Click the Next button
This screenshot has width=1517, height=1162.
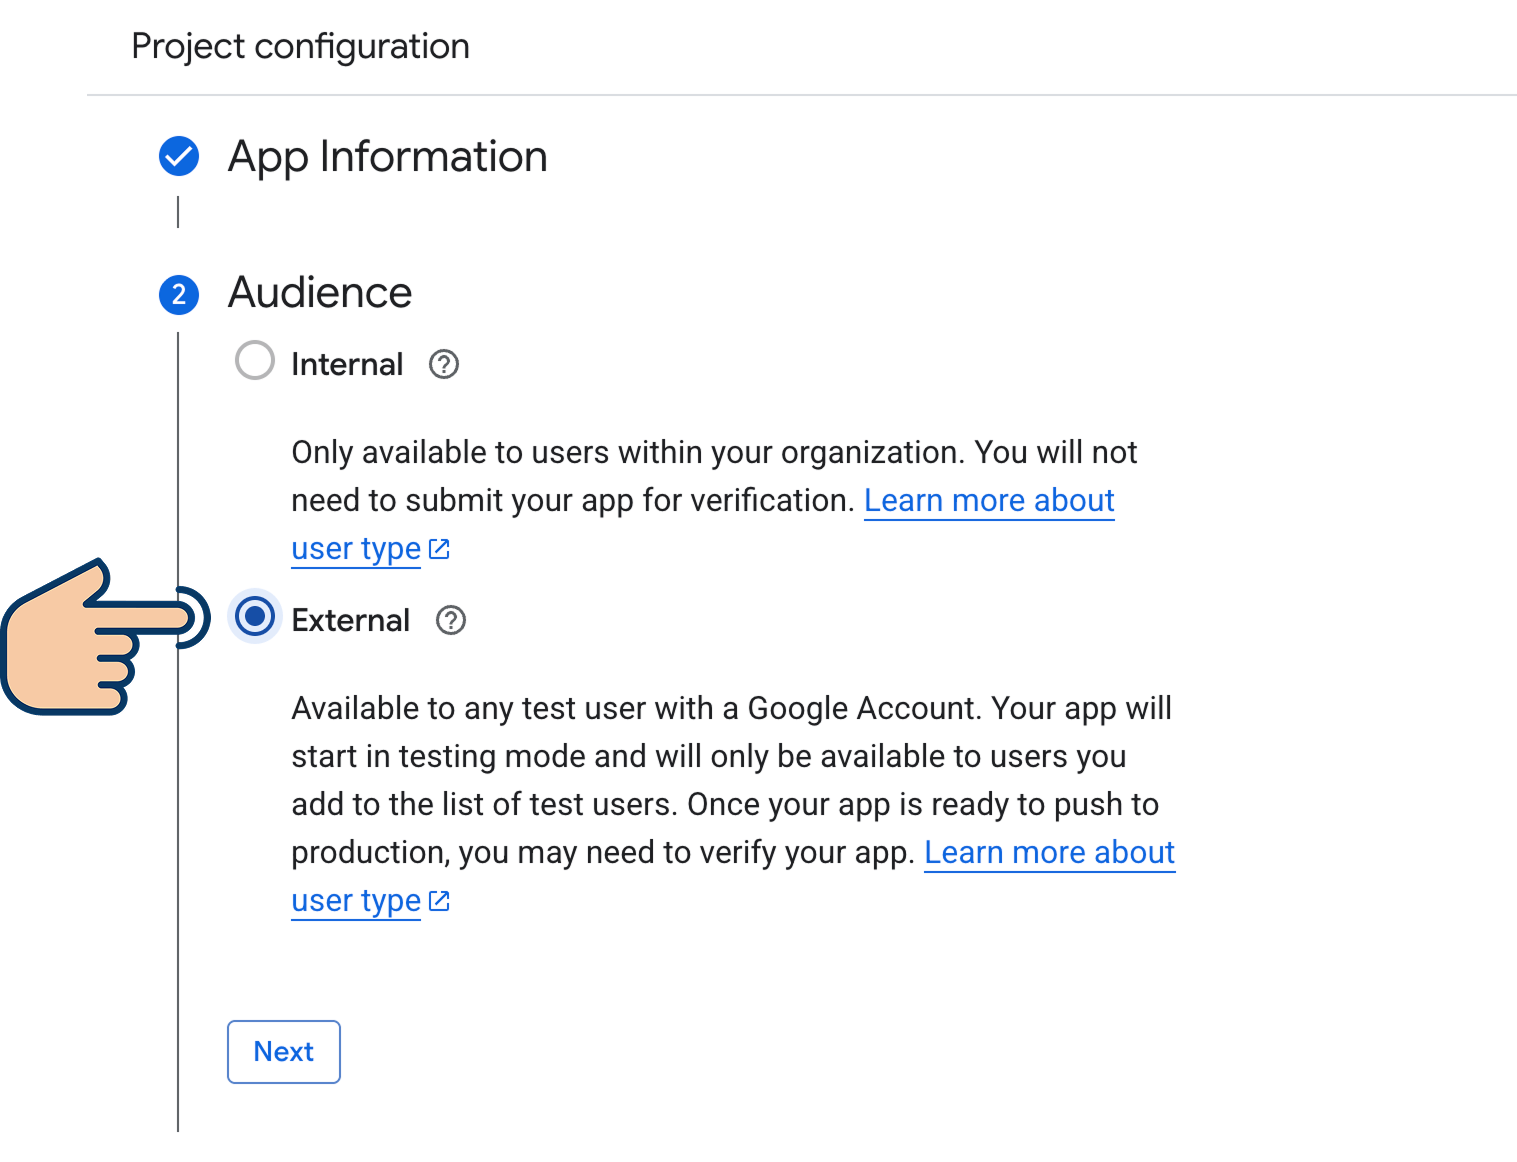coord(284,1052)
